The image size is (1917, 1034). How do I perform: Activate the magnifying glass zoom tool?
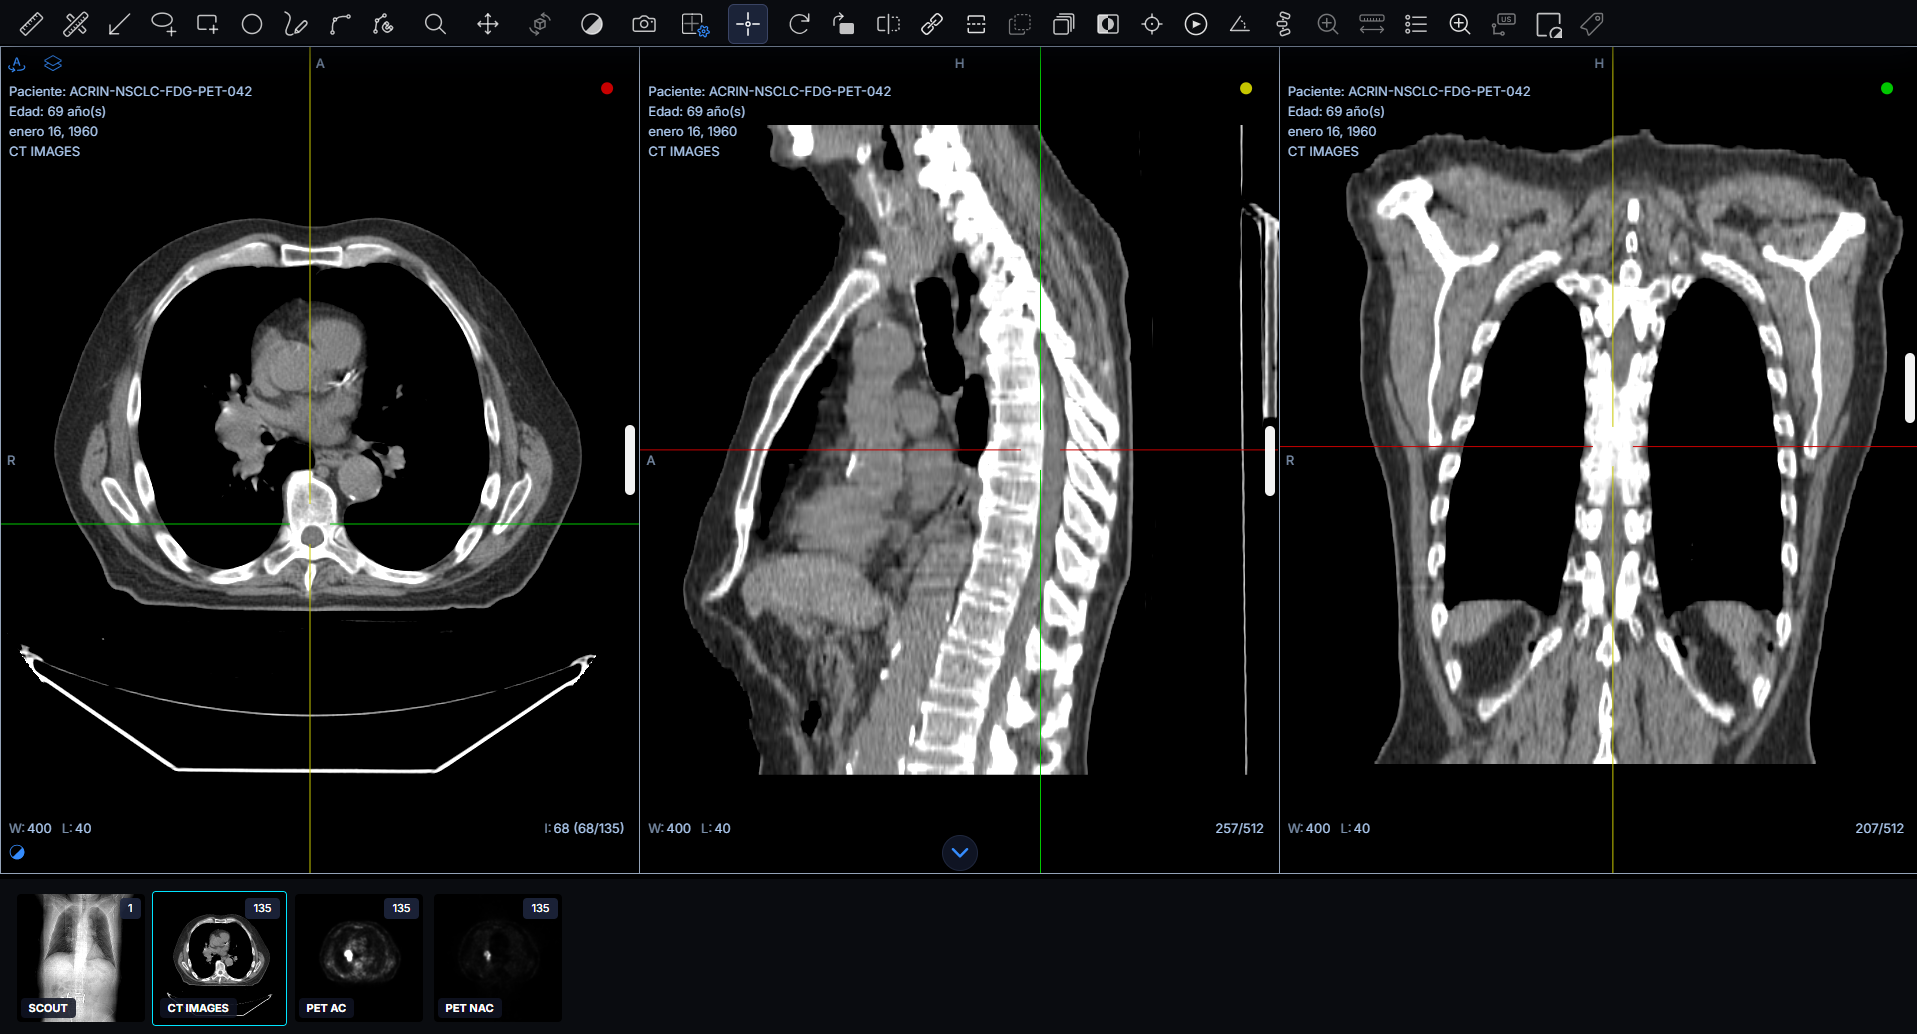click(435, 24)
